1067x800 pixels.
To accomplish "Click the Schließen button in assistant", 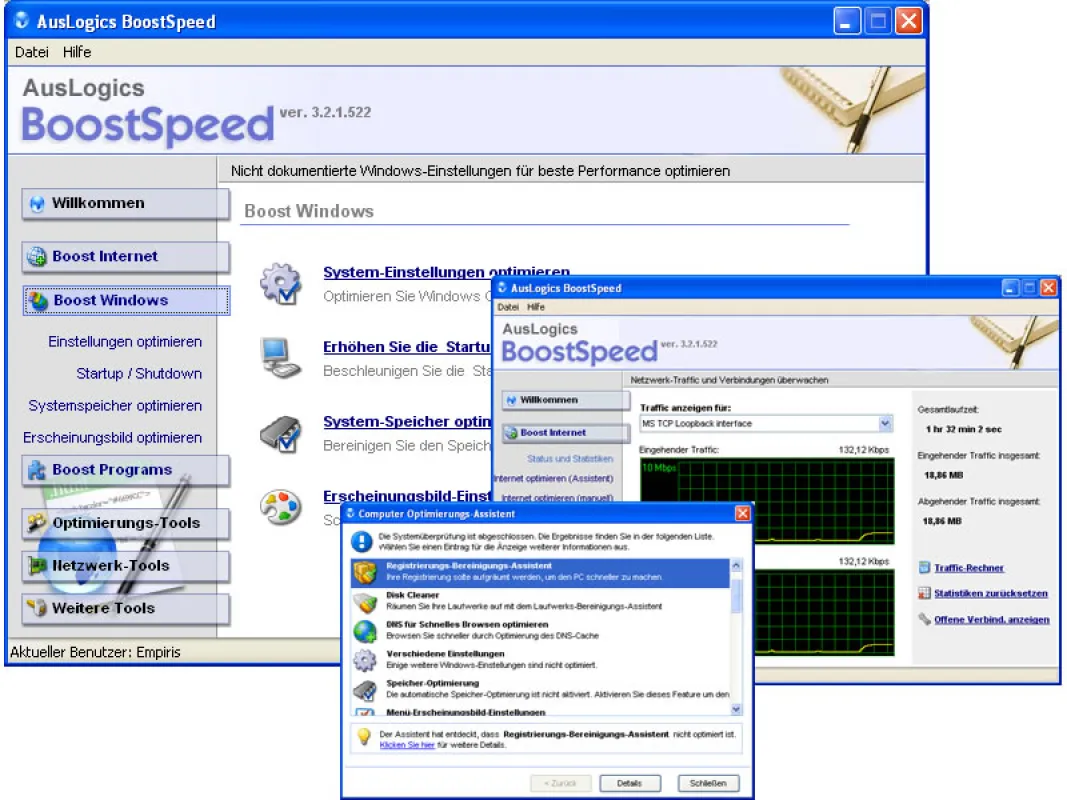I will (x=708, y=784).
